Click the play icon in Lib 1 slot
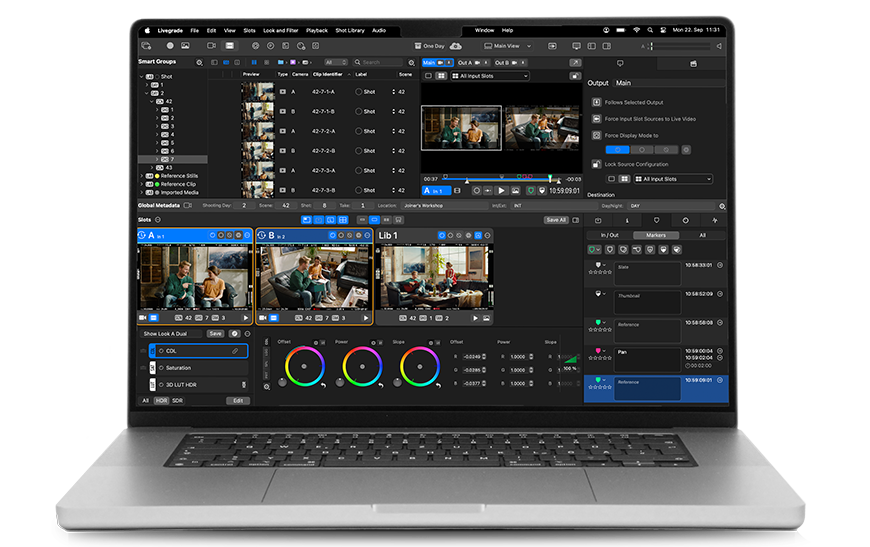This screenshot has height=547, width=870. (x=476, y=318)
